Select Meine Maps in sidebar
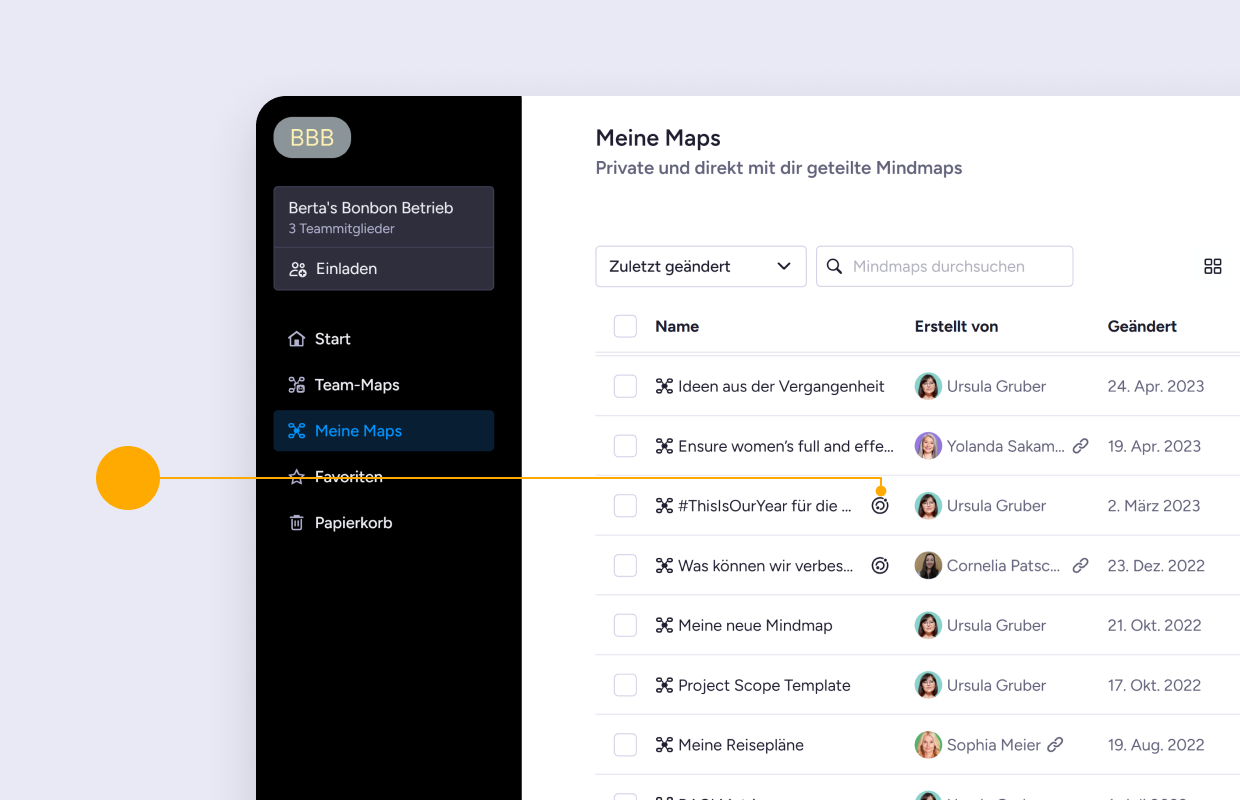 click(x=384, y=431)
